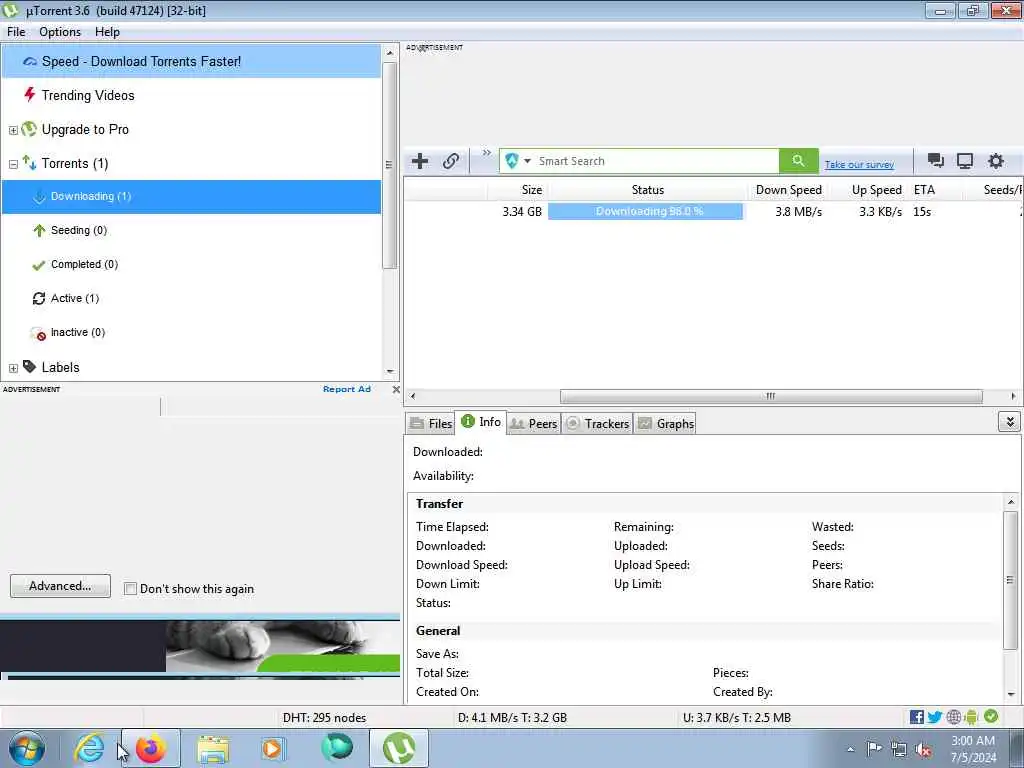Click the remote monitor toolbar icon
This screenshot has height=768, width=1024.
click(965, 161)
